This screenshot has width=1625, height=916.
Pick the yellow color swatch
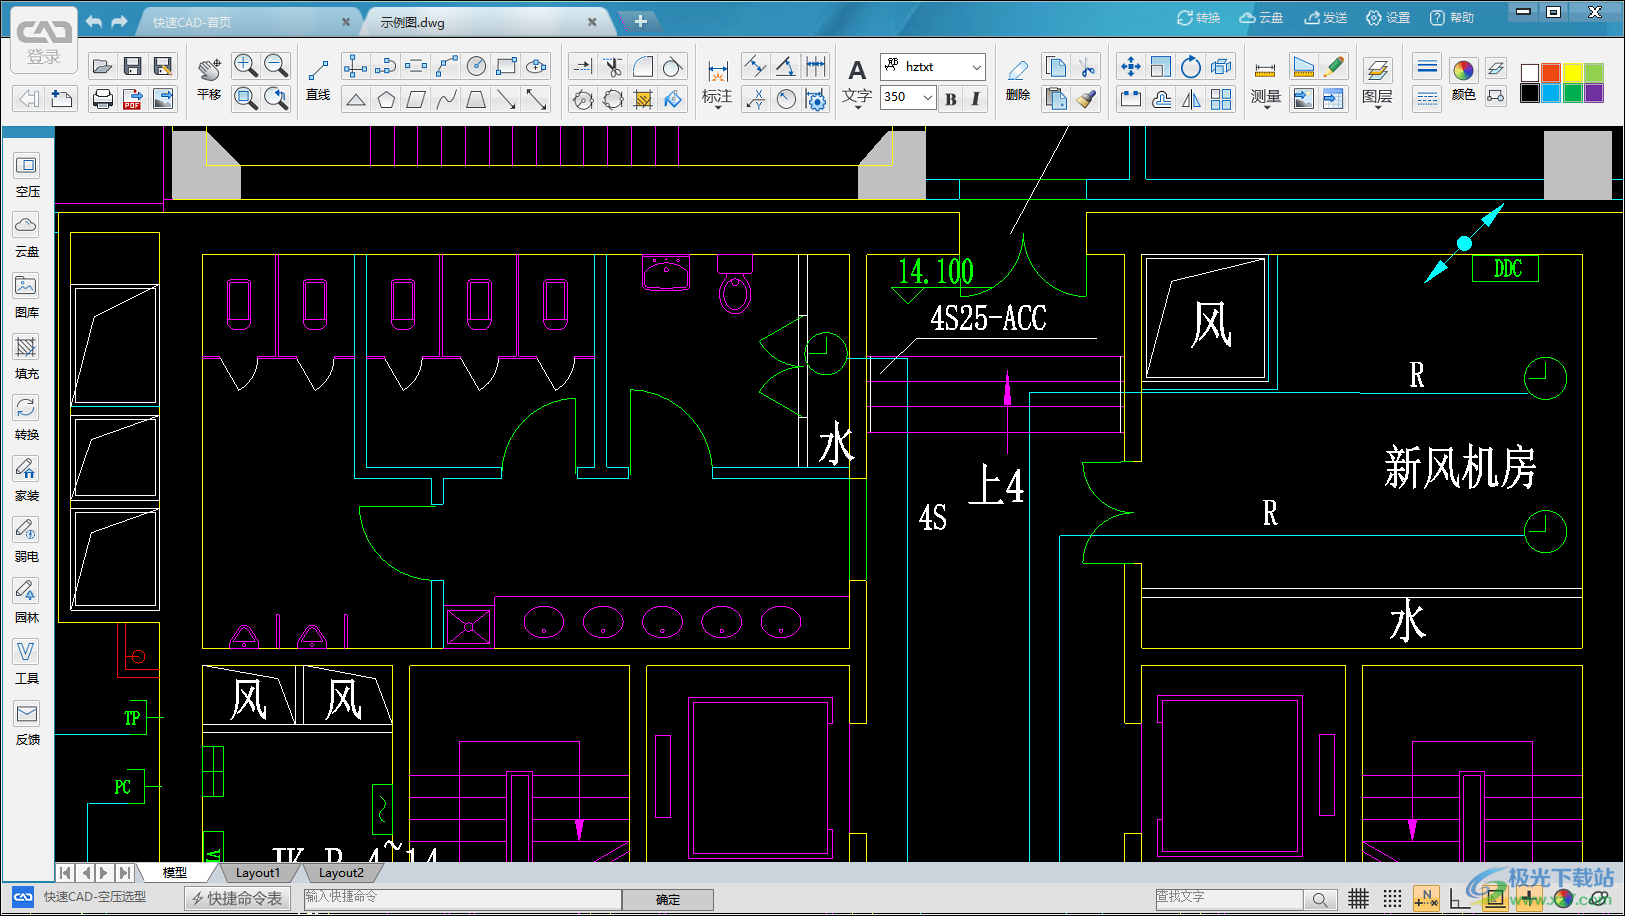pyautogui.click(x=1573, y=72)
